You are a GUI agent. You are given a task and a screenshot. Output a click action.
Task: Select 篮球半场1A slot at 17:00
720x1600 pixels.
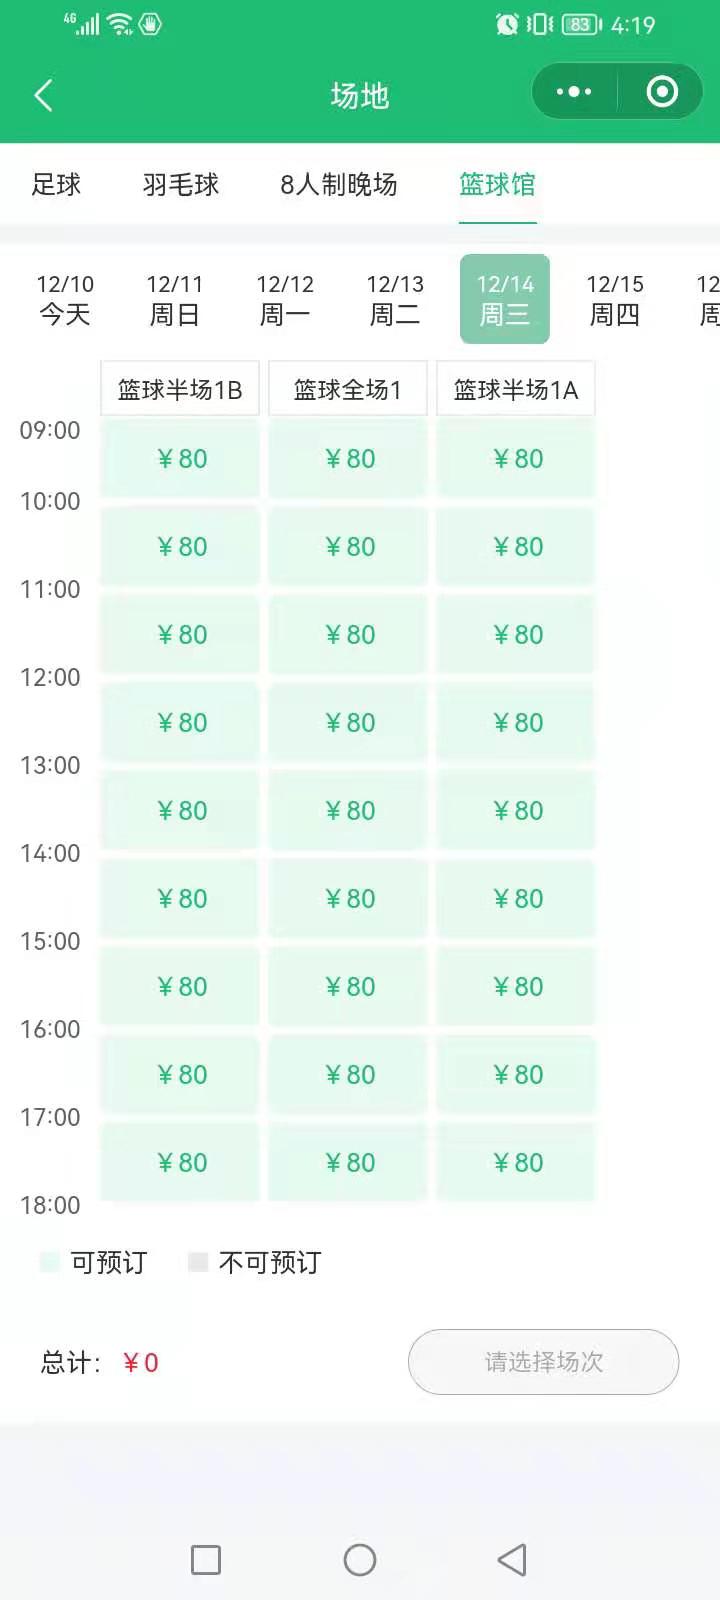coord(517,1163)
